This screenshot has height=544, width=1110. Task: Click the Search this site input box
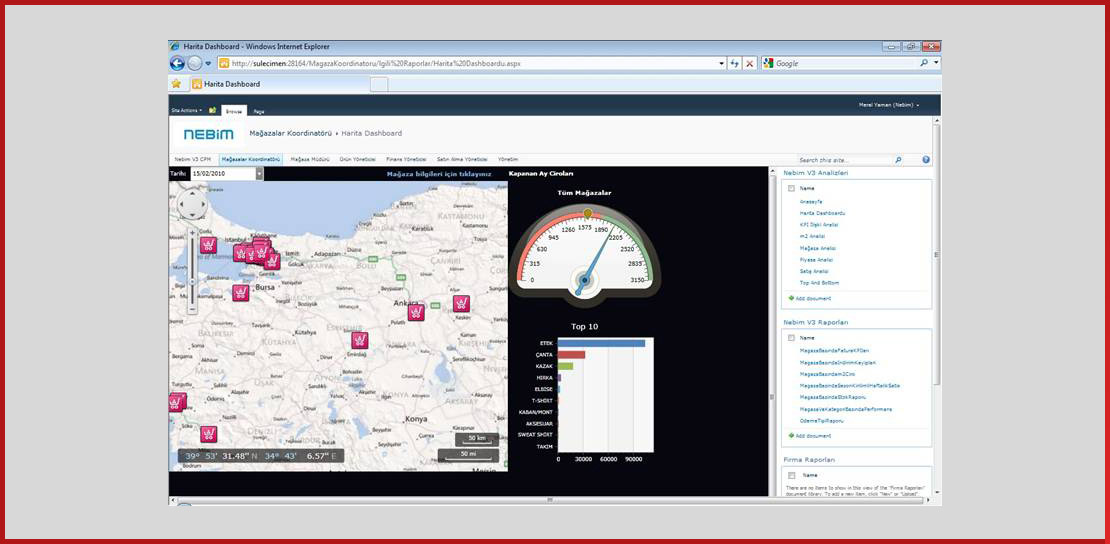click(845, 160)
